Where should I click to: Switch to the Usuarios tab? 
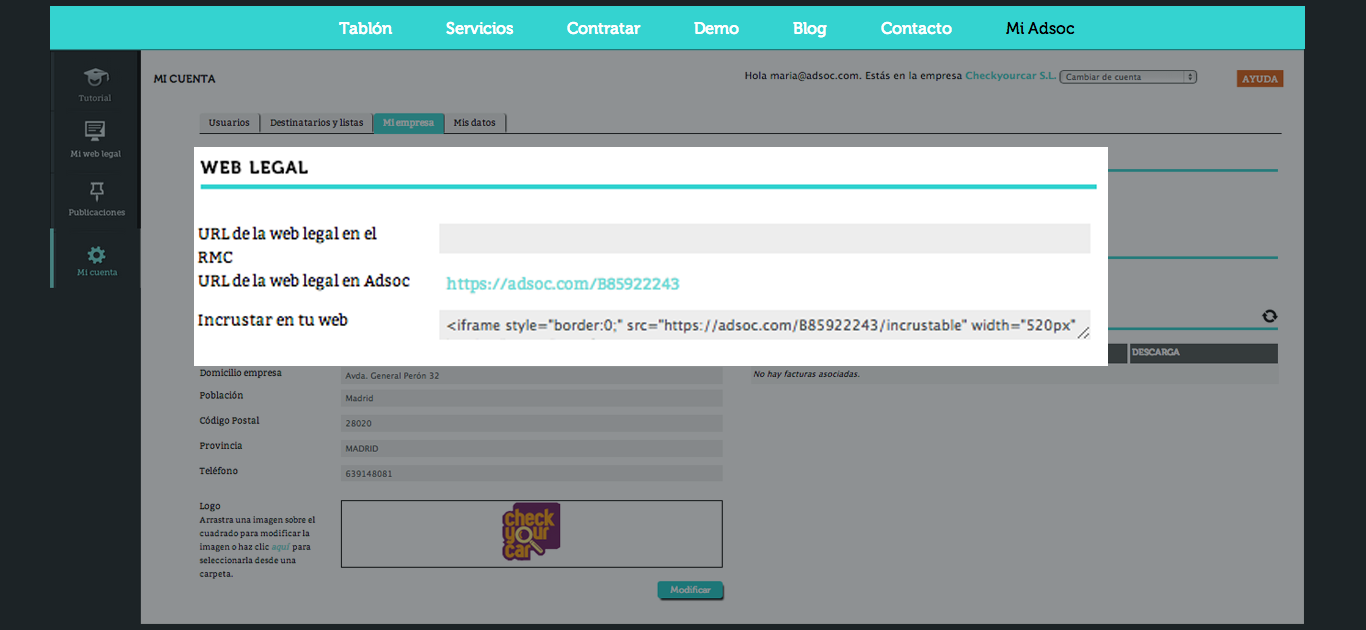click(229, 123)
